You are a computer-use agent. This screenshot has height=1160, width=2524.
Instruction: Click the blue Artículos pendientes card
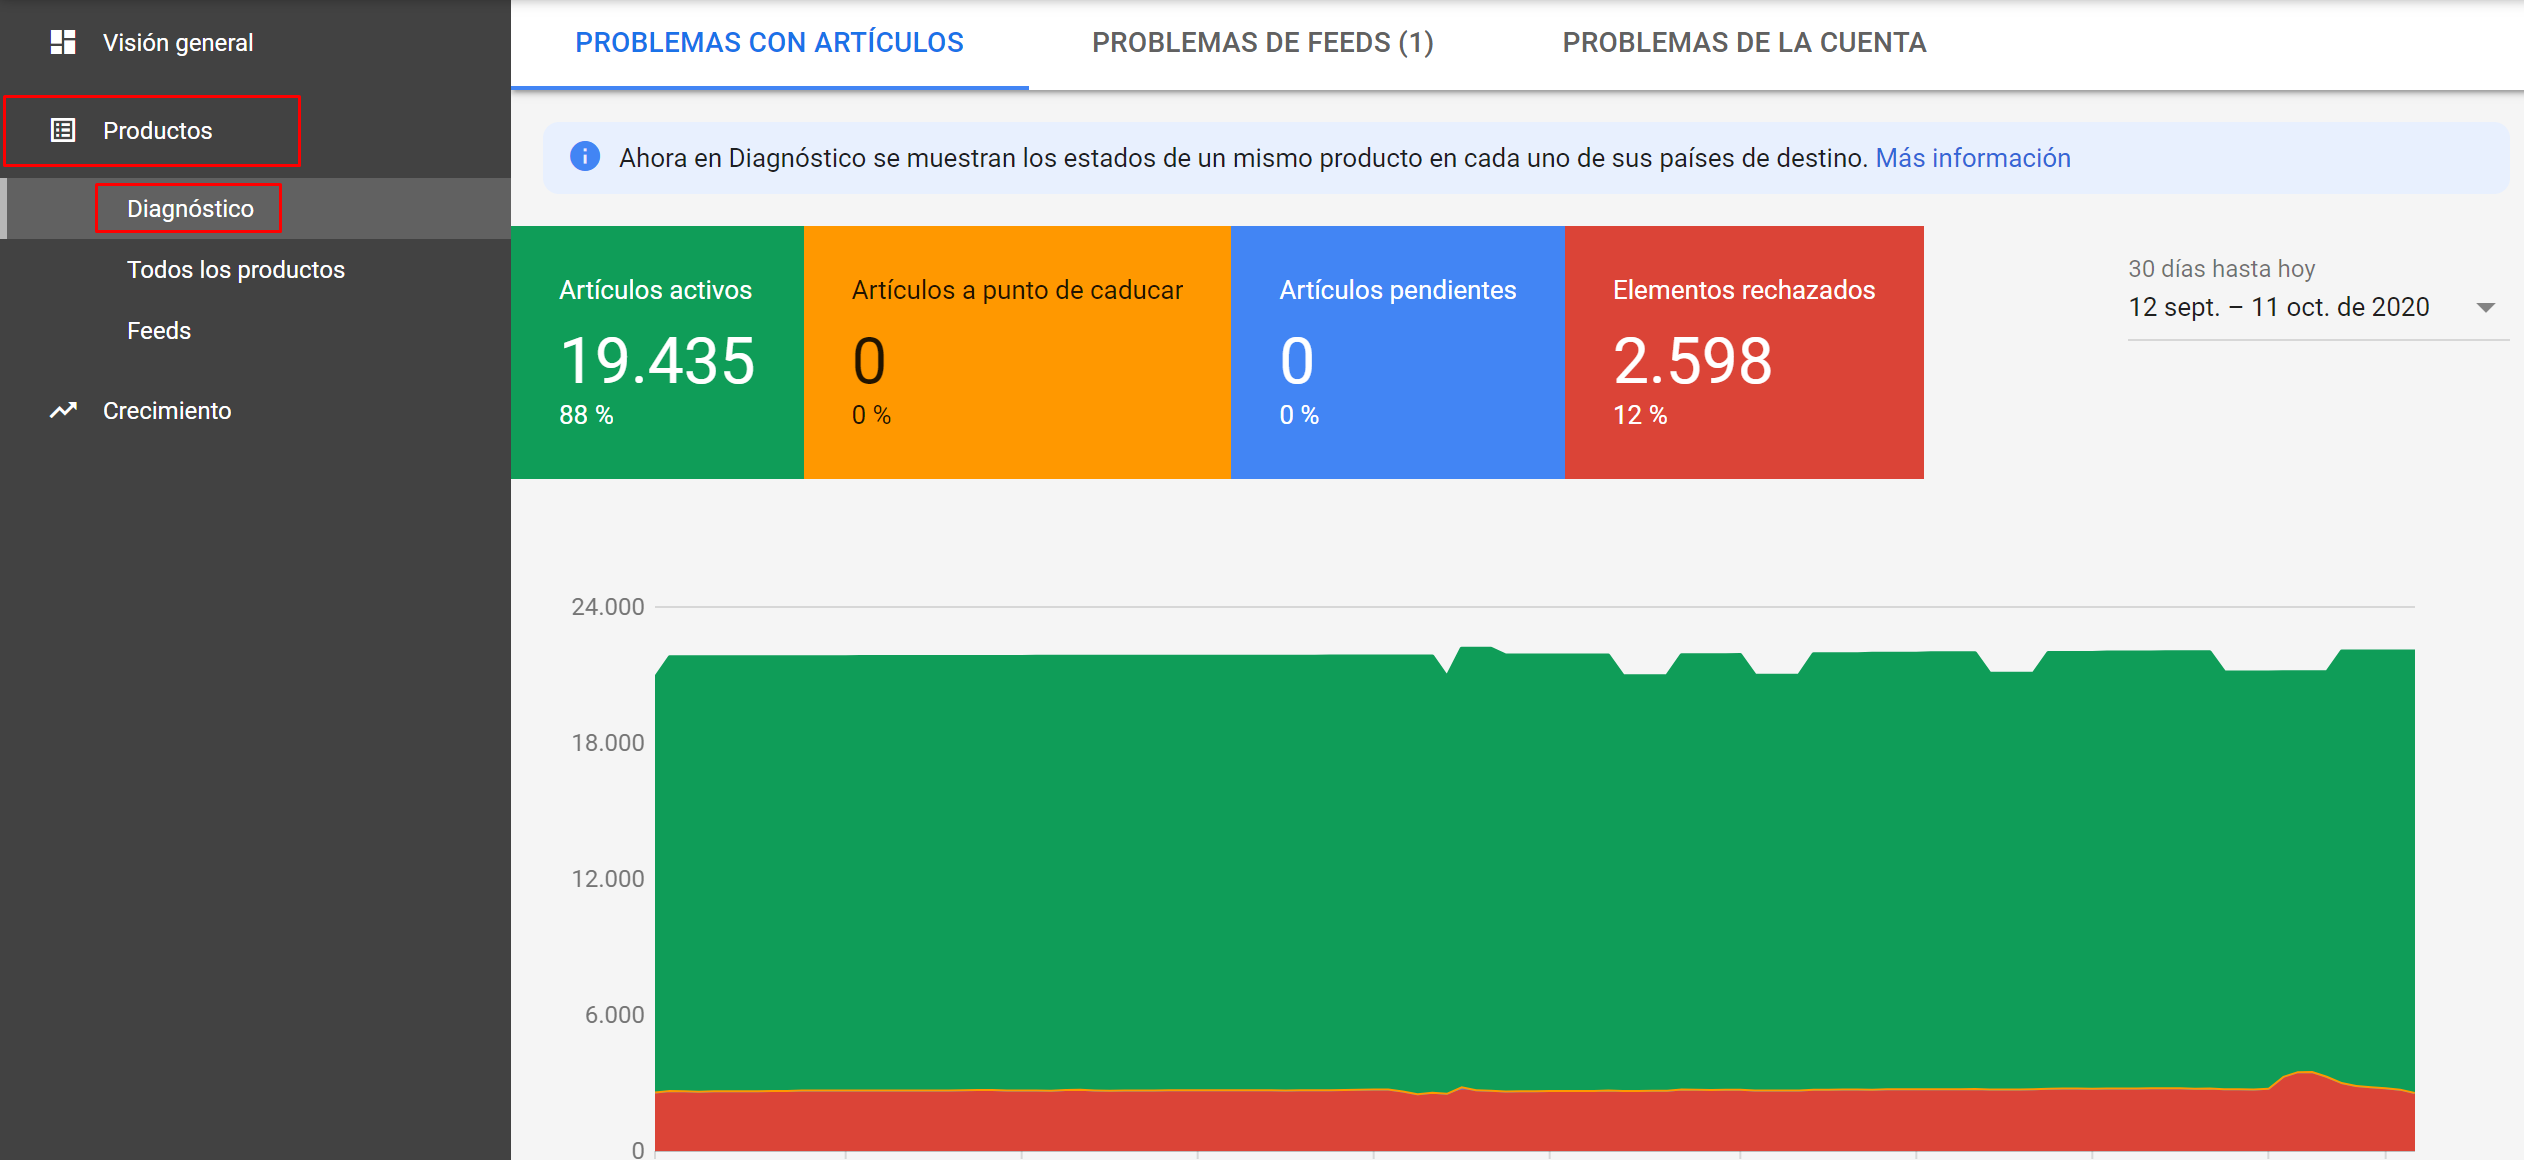pos(1398,352)
